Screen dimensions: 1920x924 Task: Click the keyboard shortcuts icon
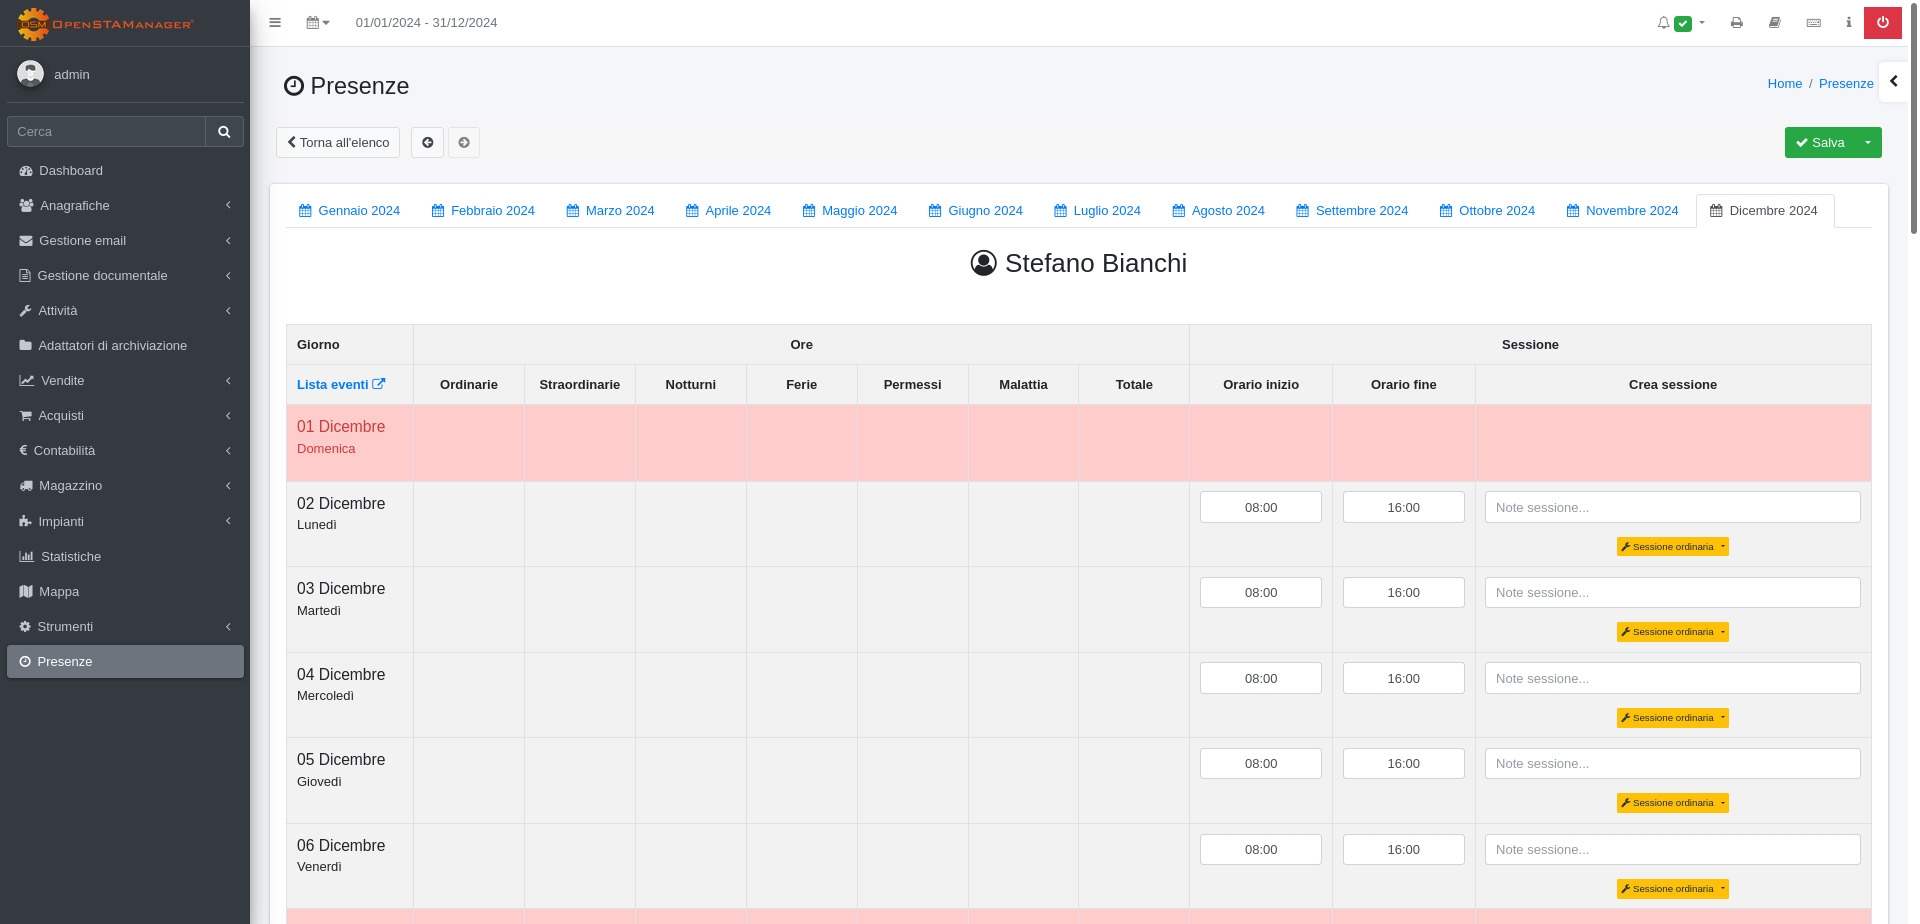pos(1813,22)
